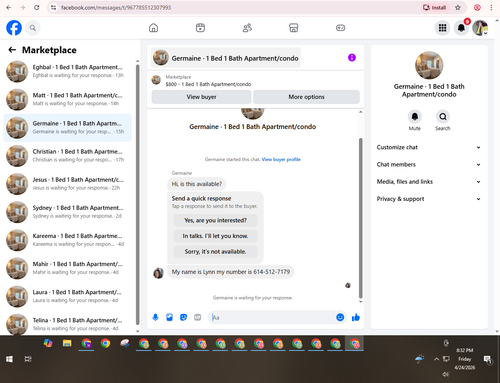This screenshot has width=500, height=383.
Task: Open the View buyer profile link
Action: (281, 159)
